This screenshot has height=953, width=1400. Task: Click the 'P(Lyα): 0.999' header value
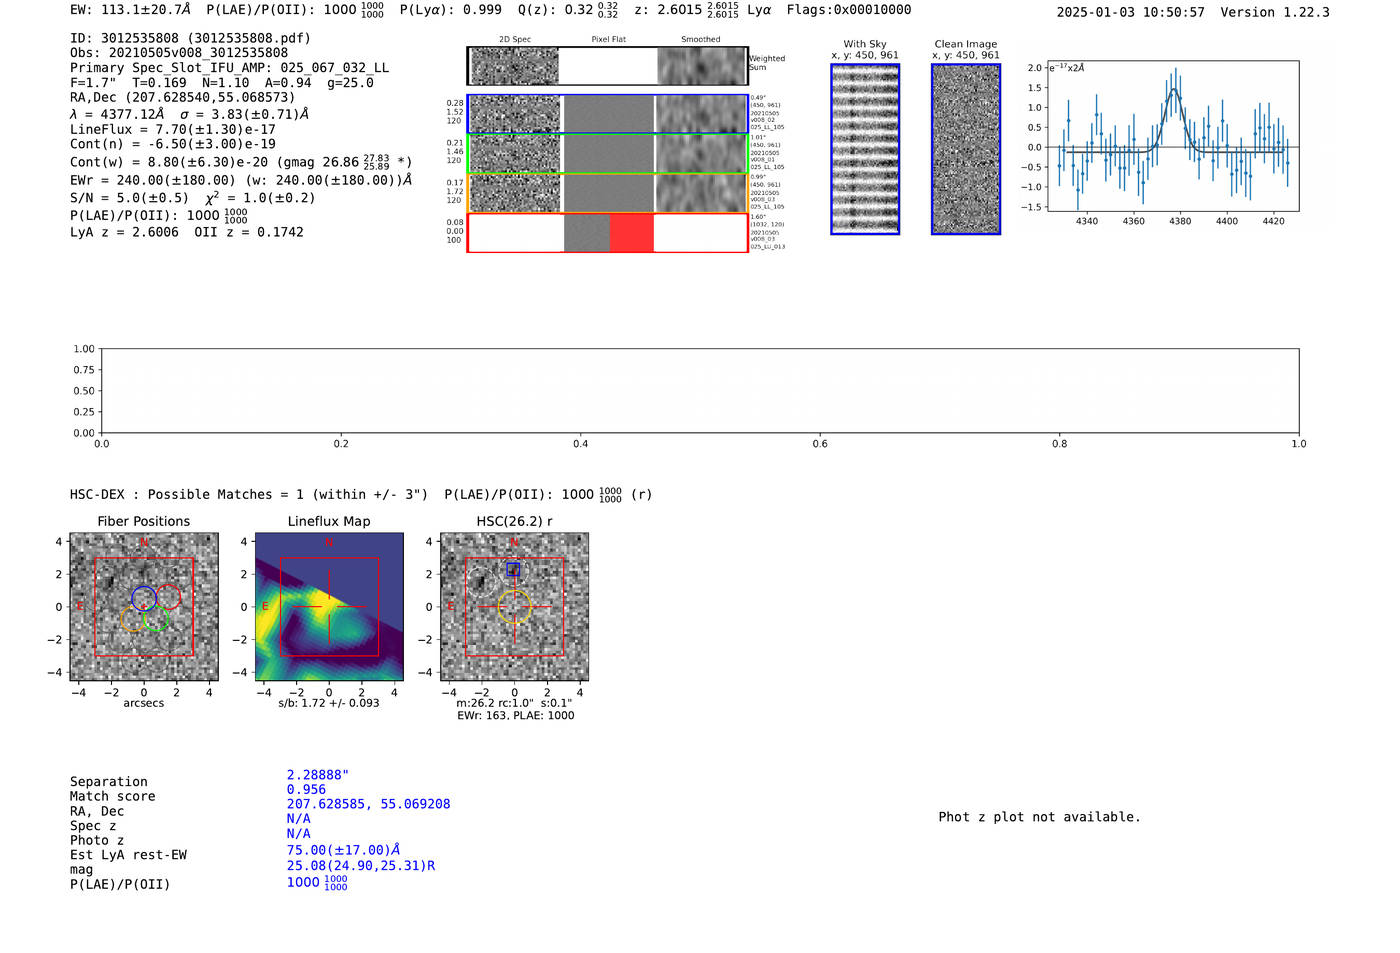click(451, 10)
